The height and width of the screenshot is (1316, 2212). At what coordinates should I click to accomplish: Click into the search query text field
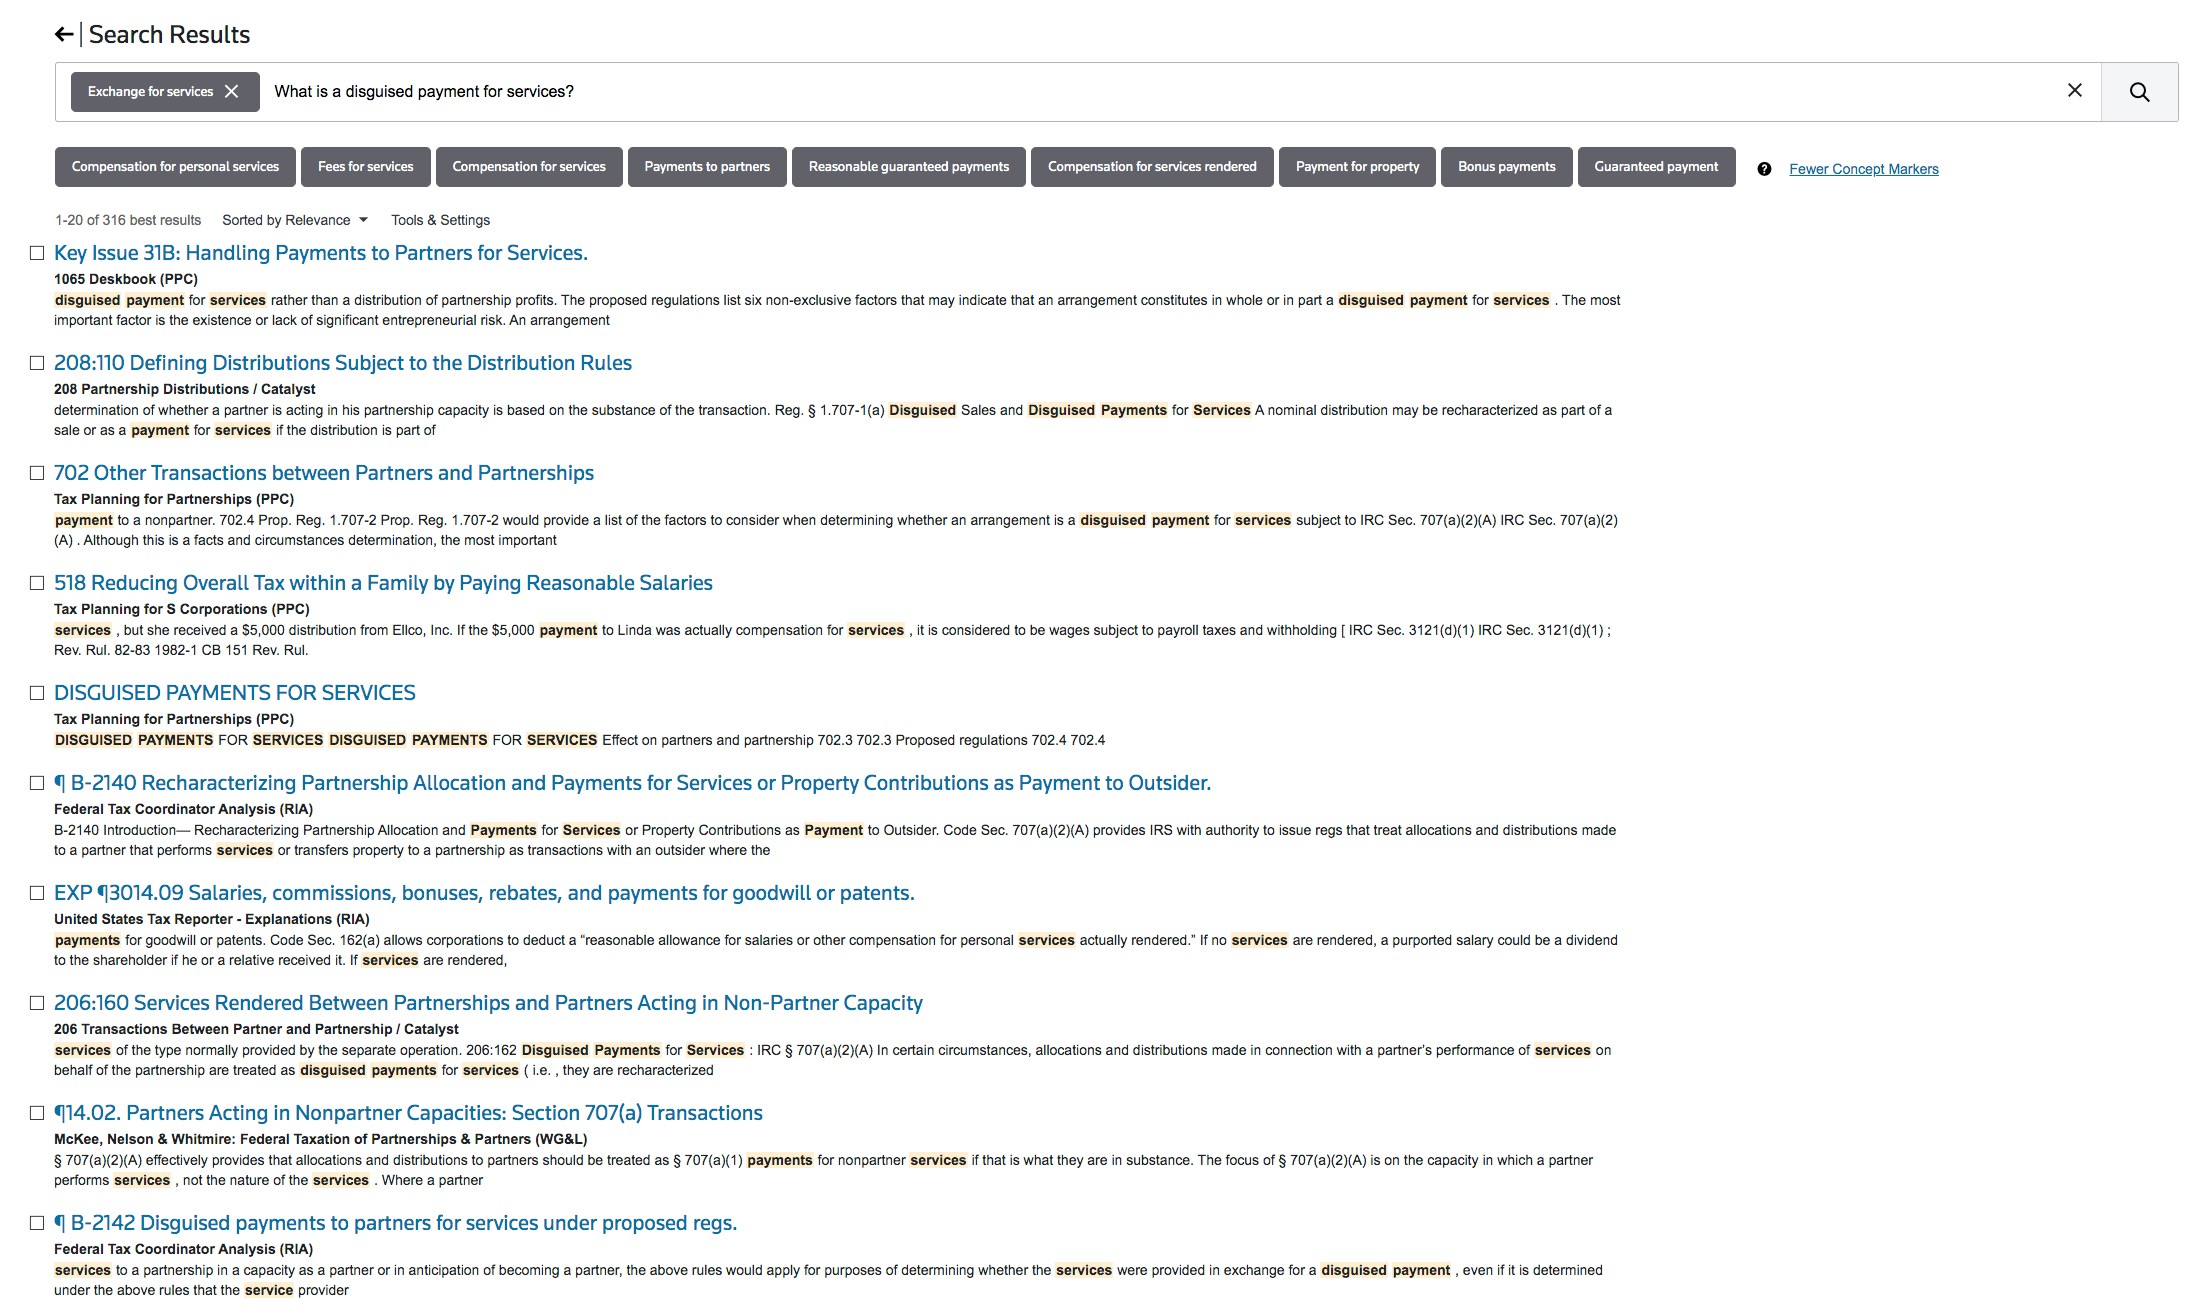click(1000, 92)
